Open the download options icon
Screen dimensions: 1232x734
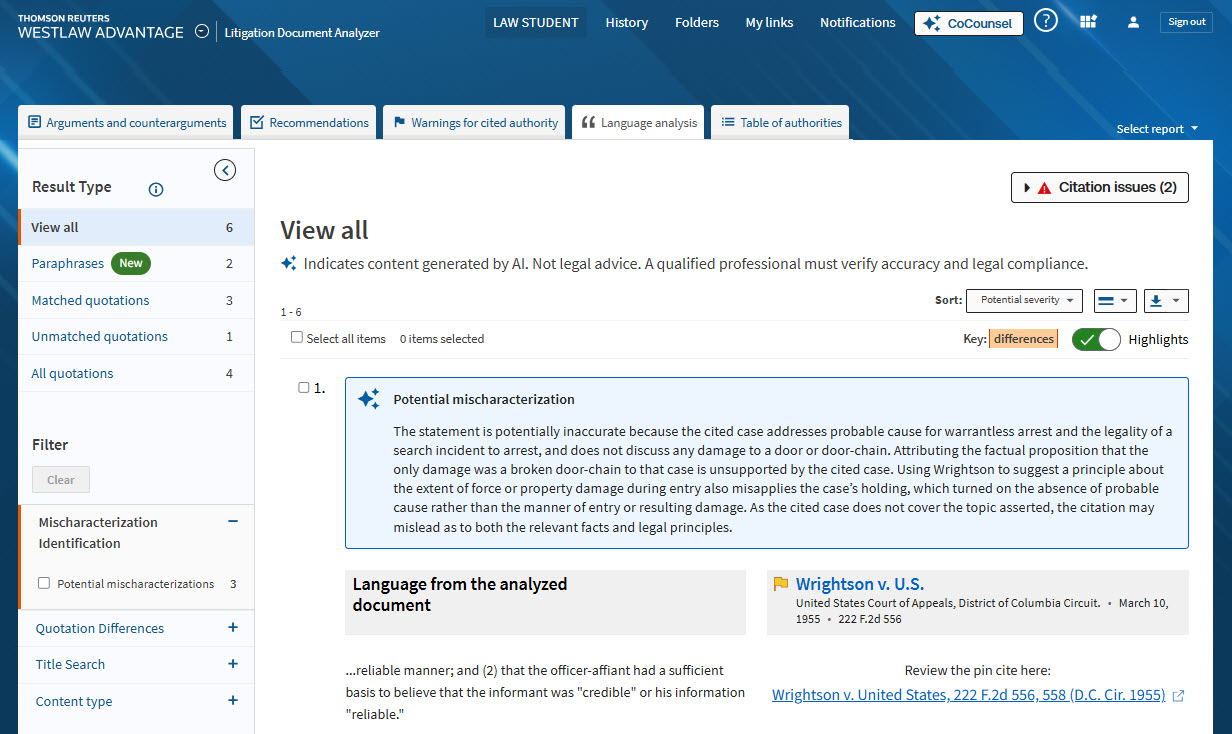tap(1165, 300)
